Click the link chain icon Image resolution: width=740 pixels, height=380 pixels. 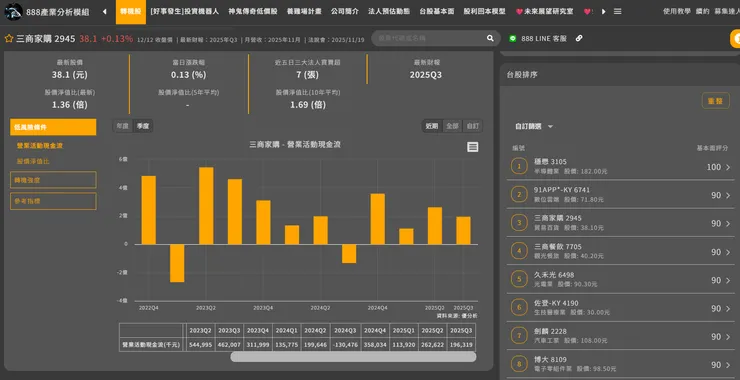579,38
